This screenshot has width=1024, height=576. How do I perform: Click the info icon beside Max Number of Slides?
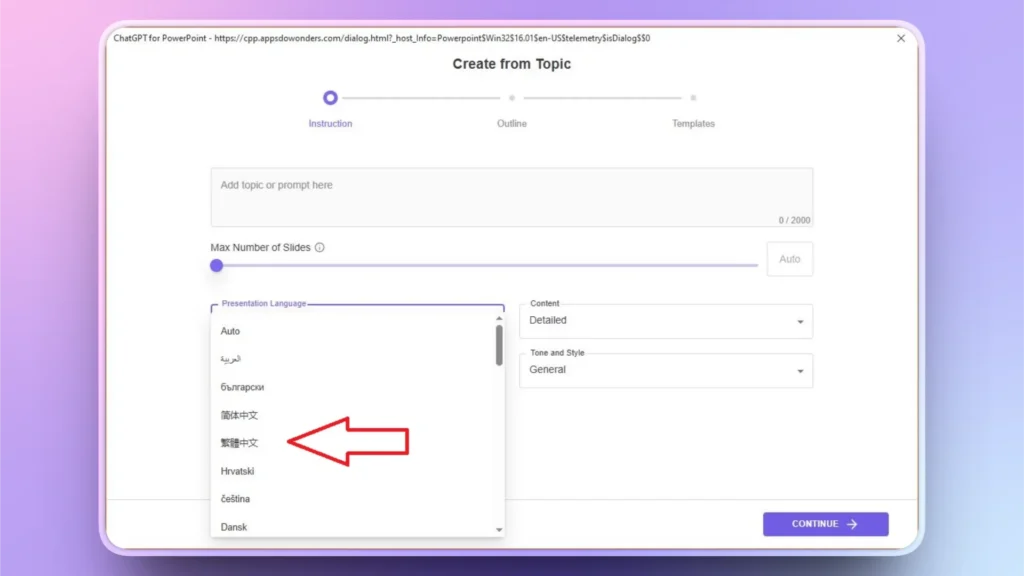pos(320,248)
